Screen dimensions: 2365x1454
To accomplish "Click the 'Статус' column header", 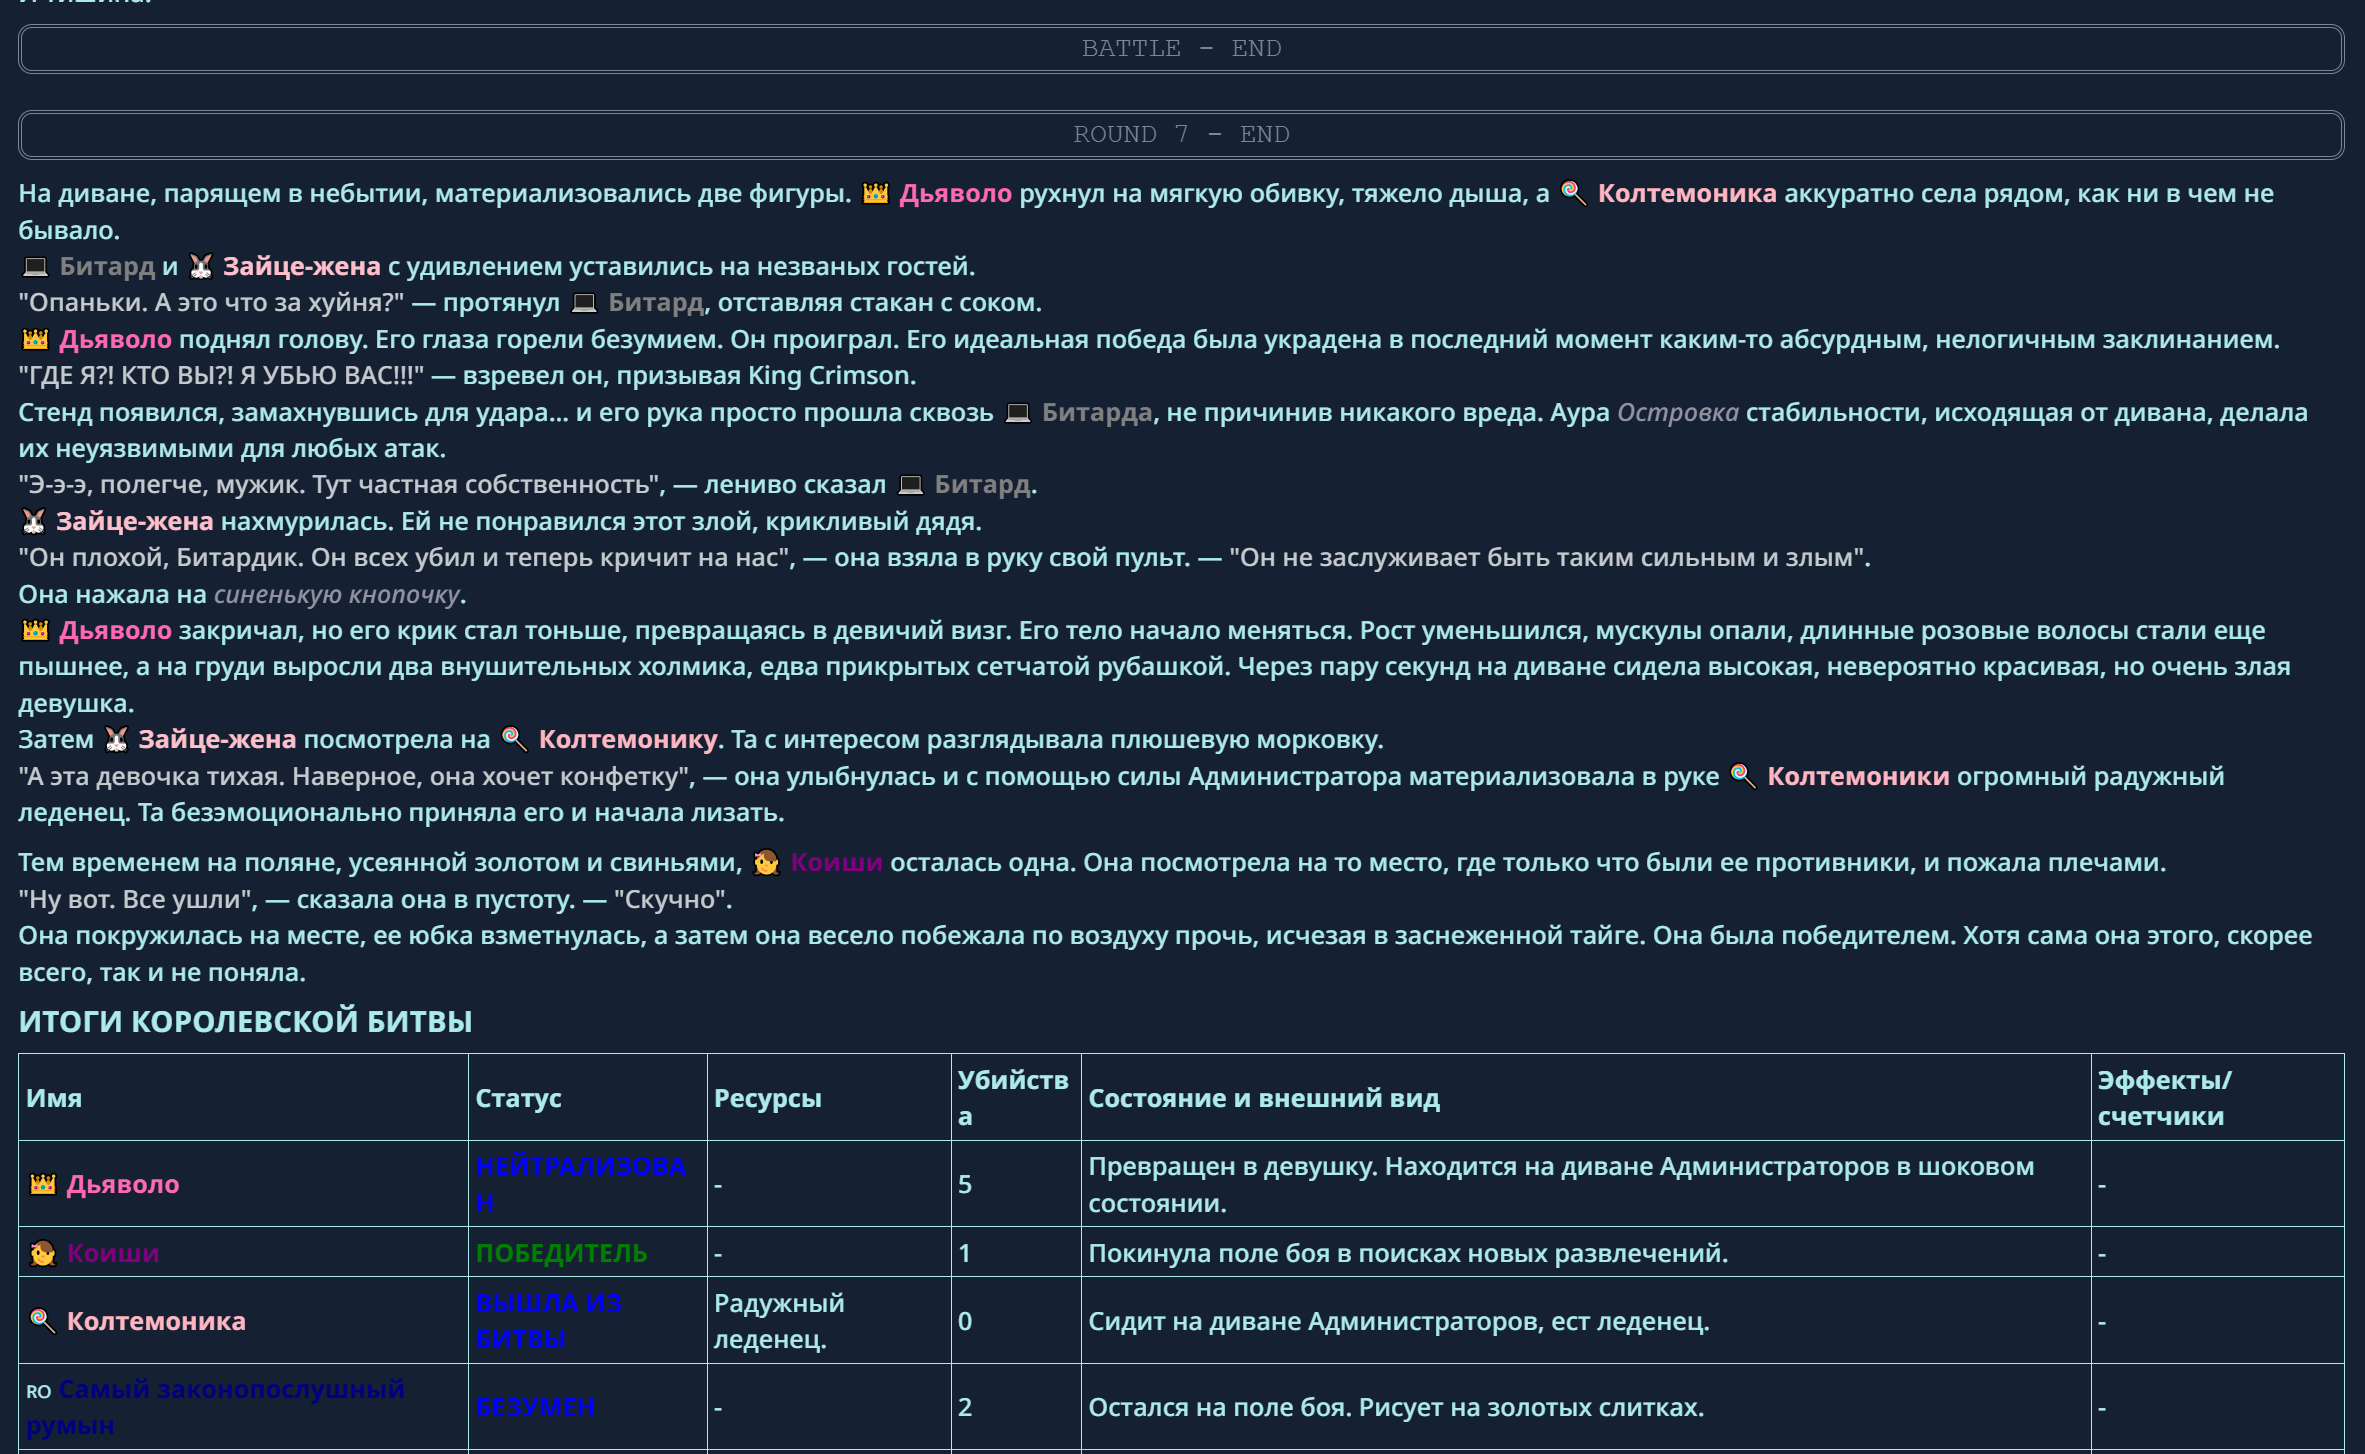I will (518, 1098).
